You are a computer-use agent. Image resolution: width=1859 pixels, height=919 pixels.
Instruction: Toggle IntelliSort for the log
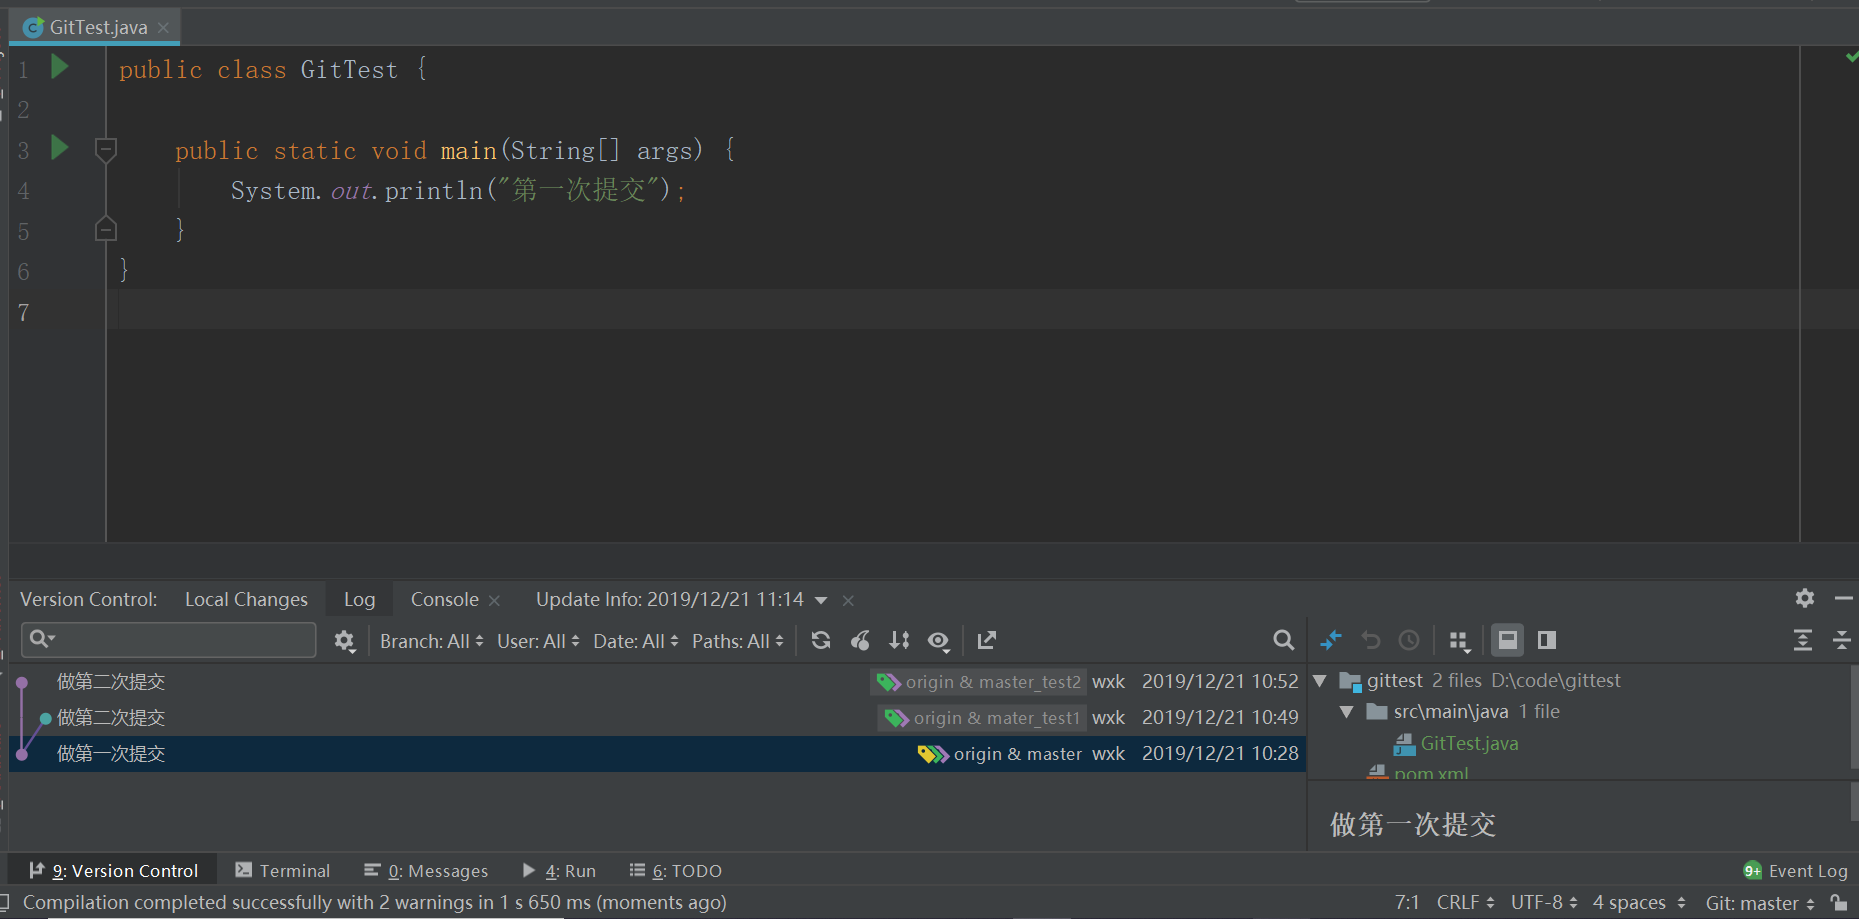899,640
